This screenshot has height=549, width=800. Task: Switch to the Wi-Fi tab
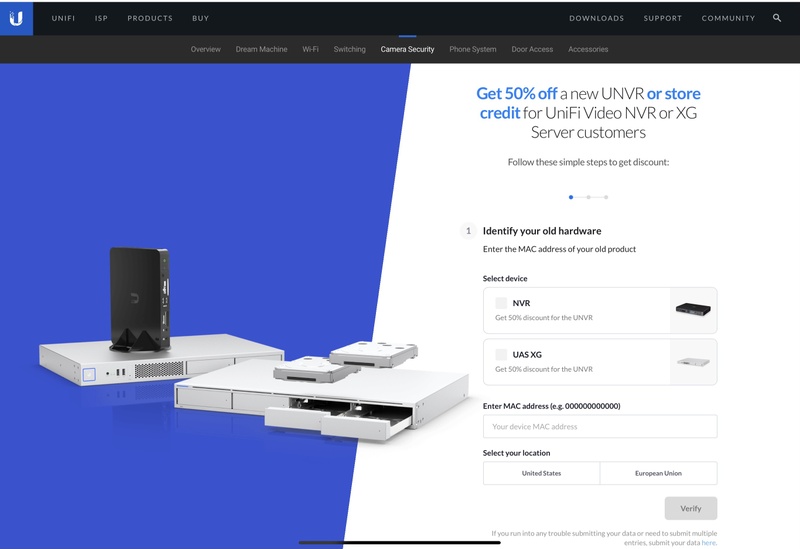310,49
